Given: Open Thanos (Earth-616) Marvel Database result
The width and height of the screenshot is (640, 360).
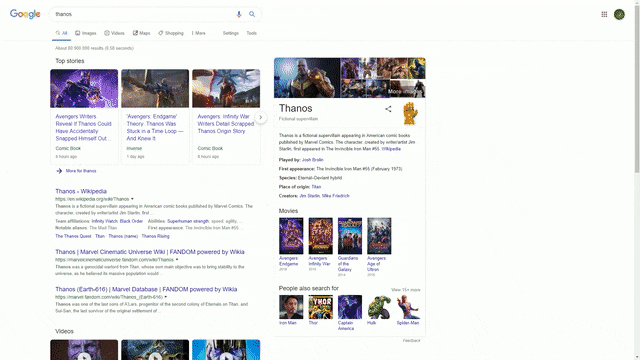Looking at the screenshot, I should point(146,289).
